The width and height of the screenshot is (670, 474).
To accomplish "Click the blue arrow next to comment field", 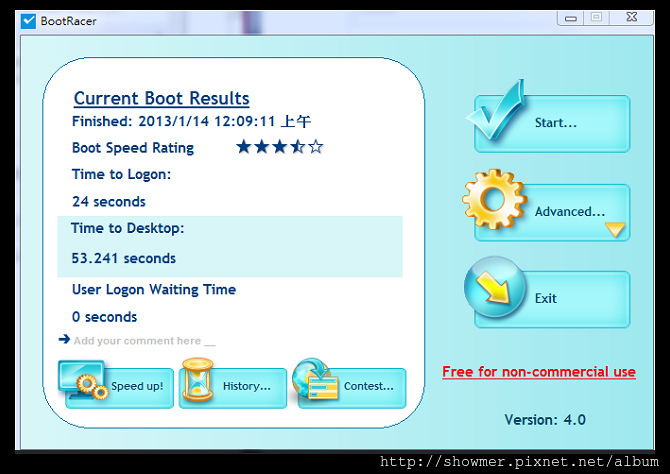I will 64,339.
